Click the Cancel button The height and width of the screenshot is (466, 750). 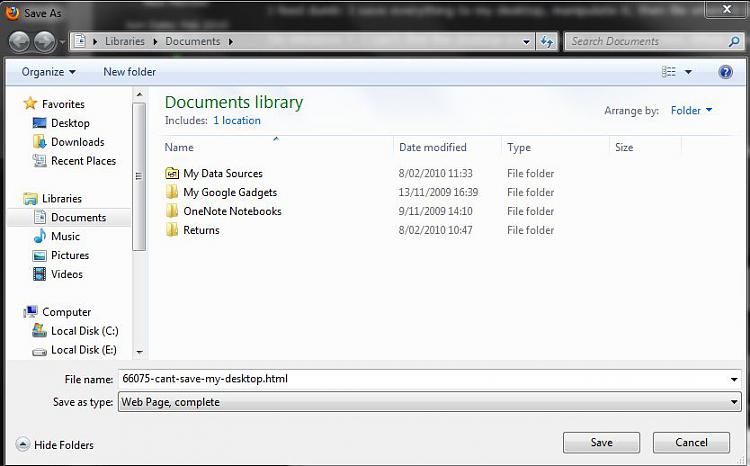coord(691,443)
